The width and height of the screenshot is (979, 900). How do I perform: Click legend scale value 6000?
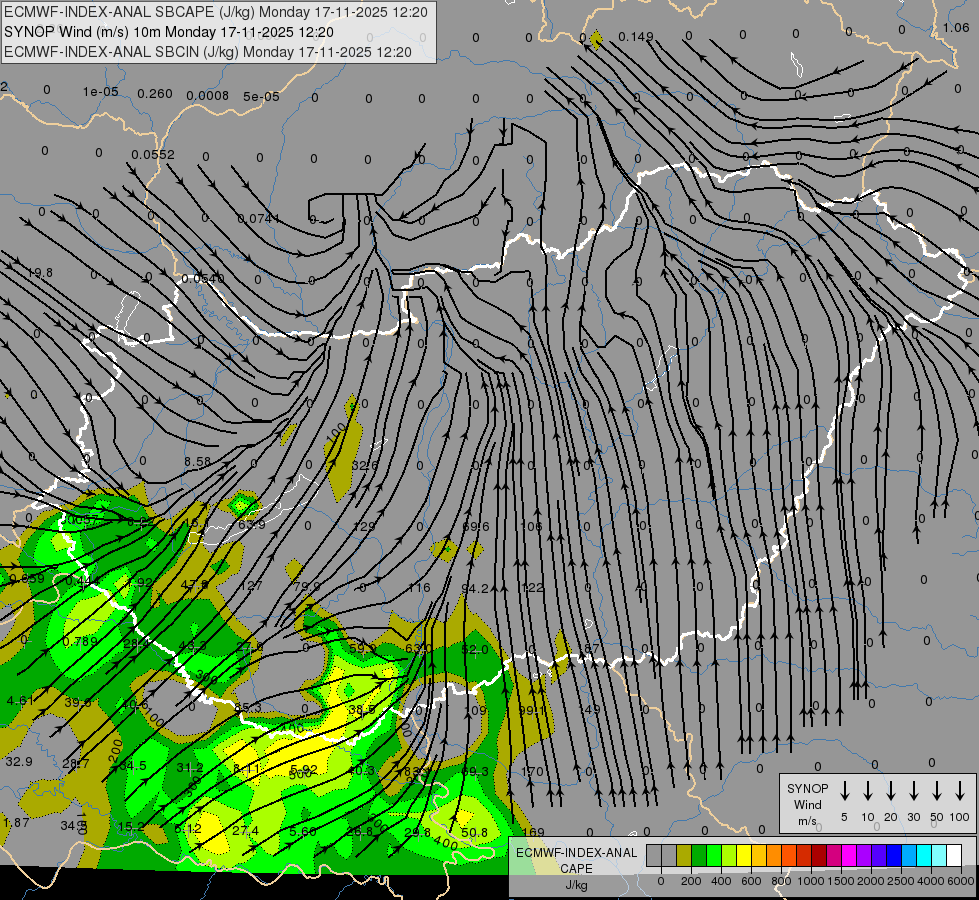pyautogui.click(x=960, y=881)
